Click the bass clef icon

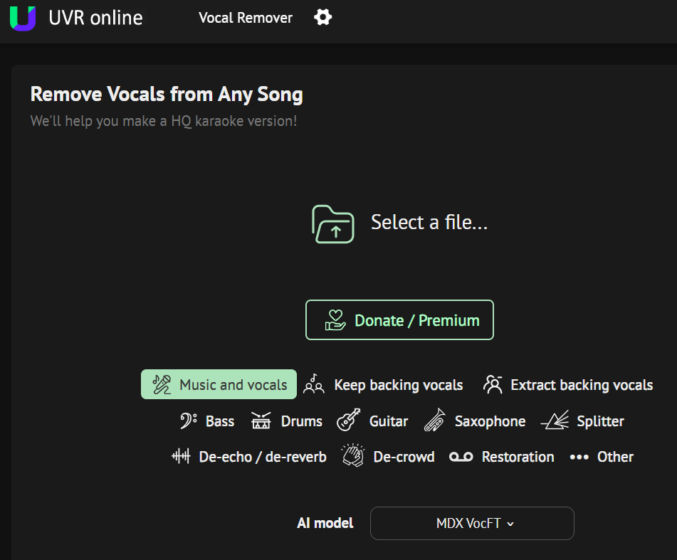point(188,421)
